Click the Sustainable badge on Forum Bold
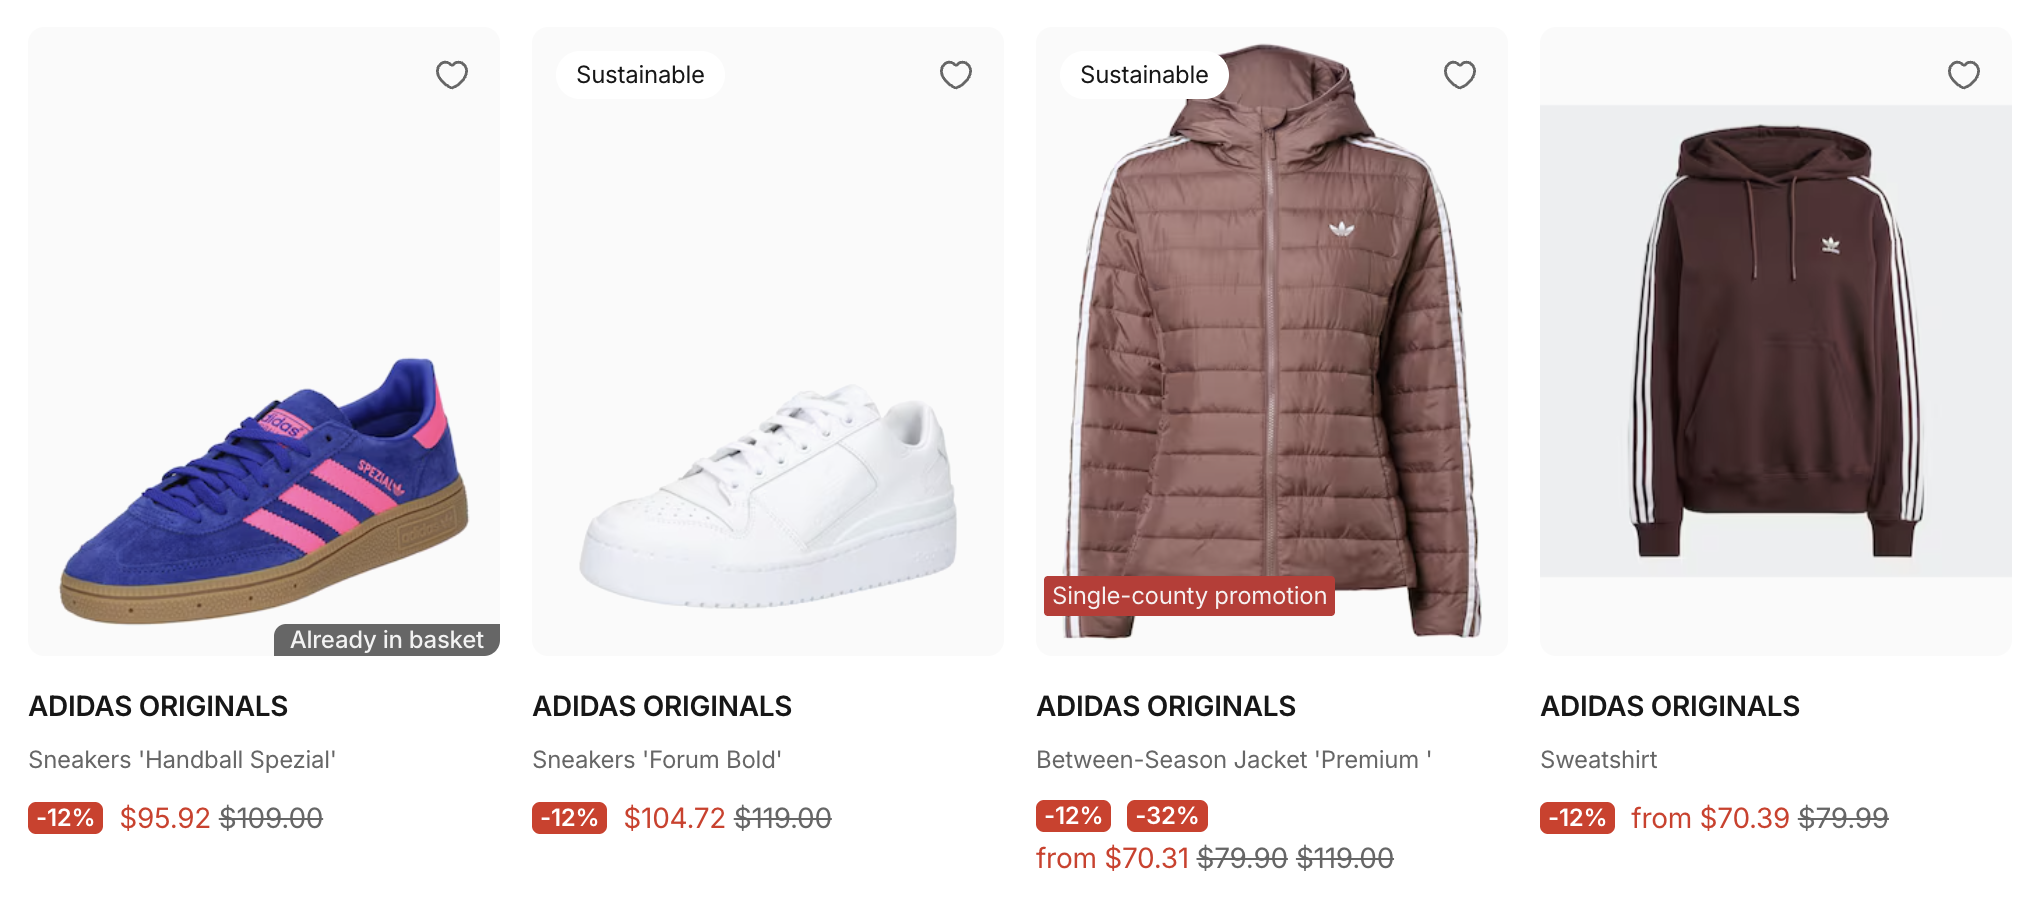This screenshot has height=902, width=2036. [x=640, y=75]
